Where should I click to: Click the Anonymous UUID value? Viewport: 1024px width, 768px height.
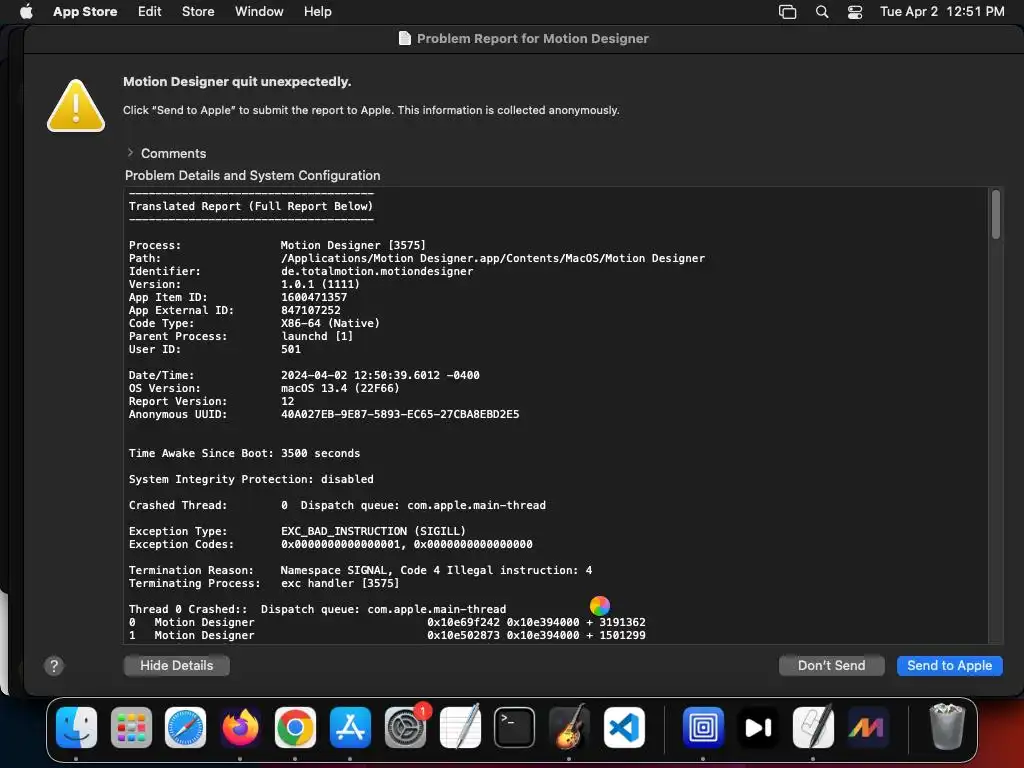coord(400,414)
